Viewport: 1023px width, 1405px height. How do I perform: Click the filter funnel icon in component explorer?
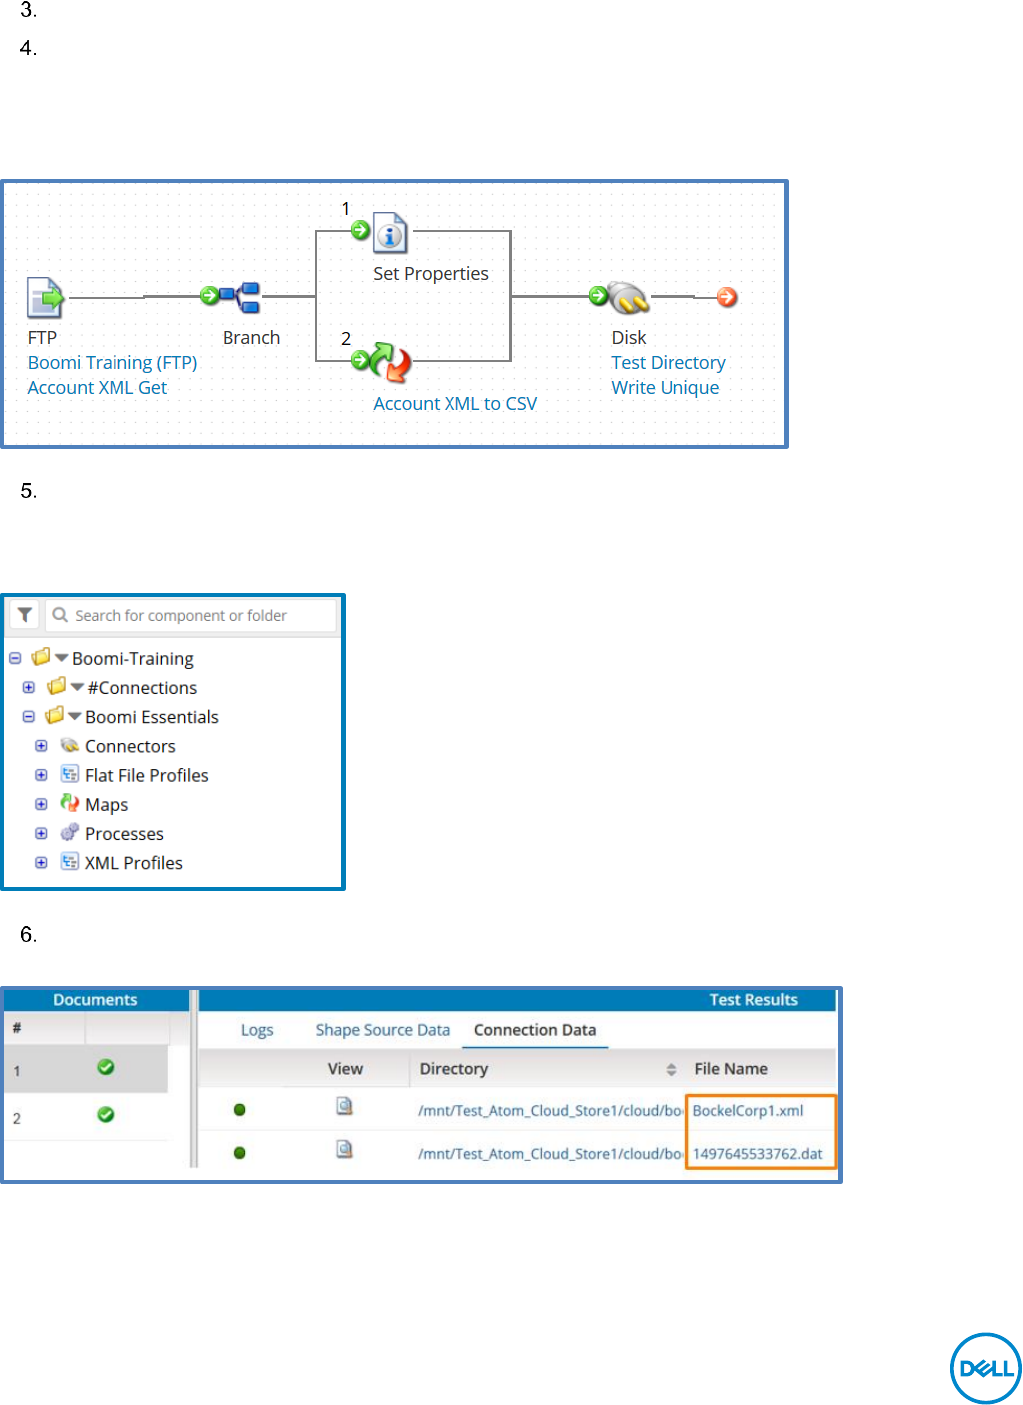[25, 615]
